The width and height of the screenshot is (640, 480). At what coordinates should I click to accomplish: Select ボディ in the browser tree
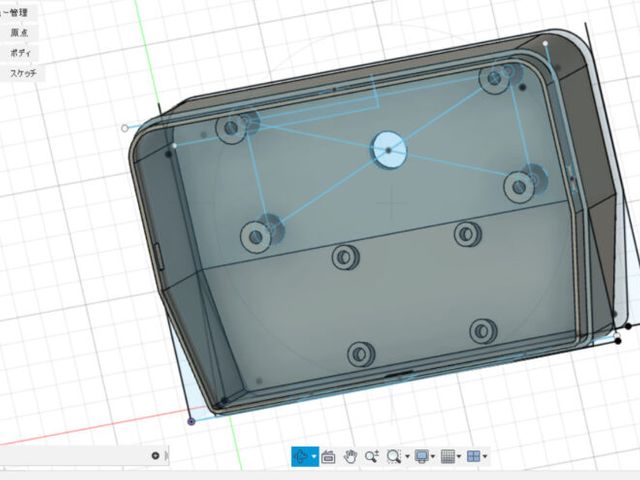19,52
